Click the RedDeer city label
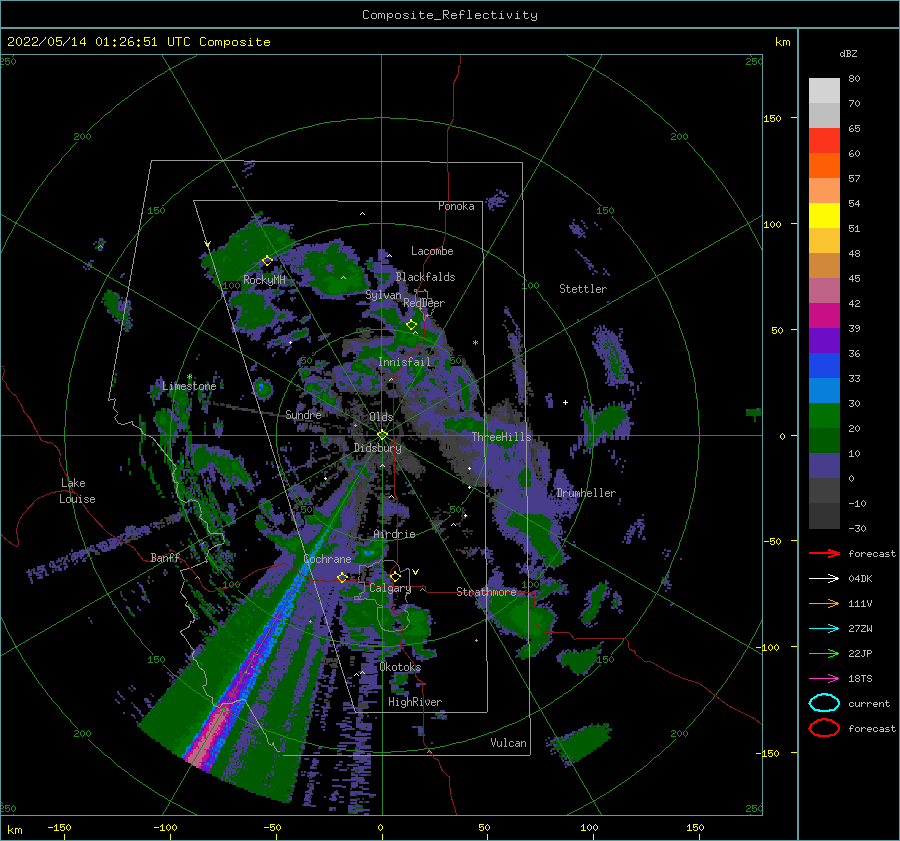The width and height of the screenshot is (900, 841). pos(424,303)
